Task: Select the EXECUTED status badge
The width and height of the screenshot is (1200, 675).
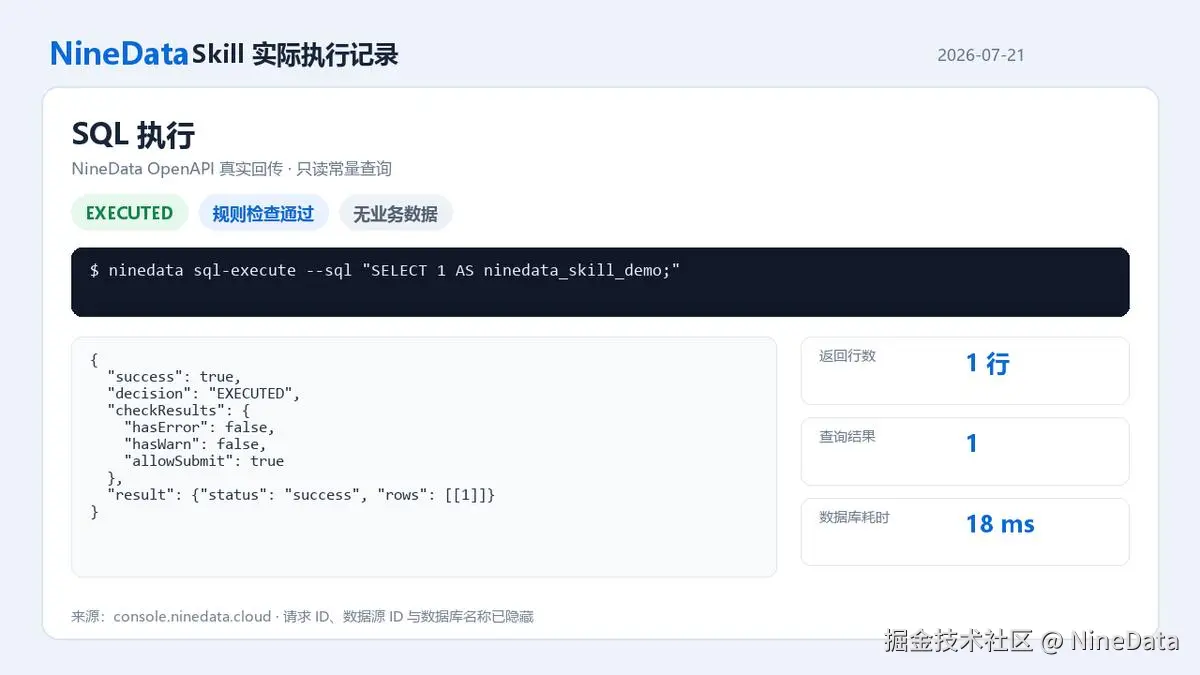Action: tap(129, 213)
